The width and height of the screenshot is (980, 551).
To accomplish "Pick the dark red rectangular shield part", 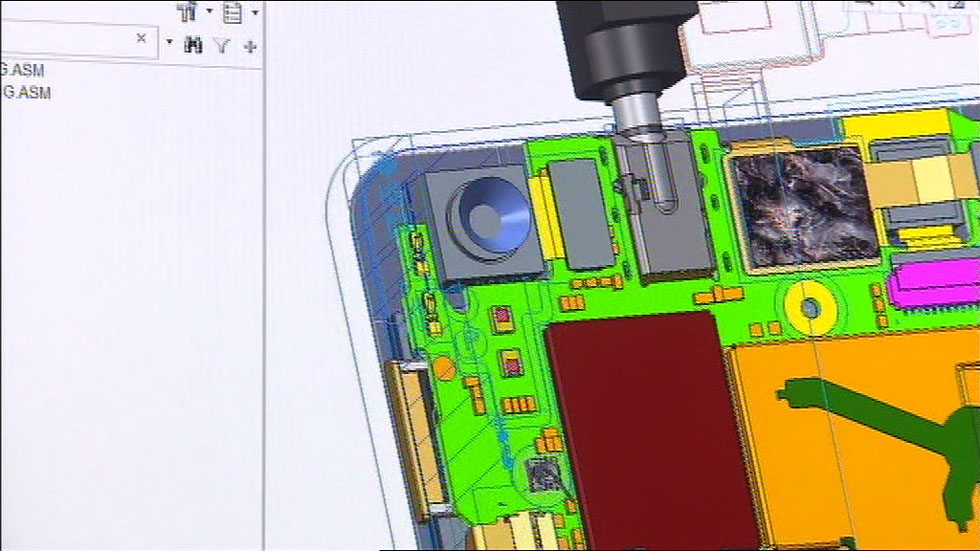I will (x=640, y=430).
